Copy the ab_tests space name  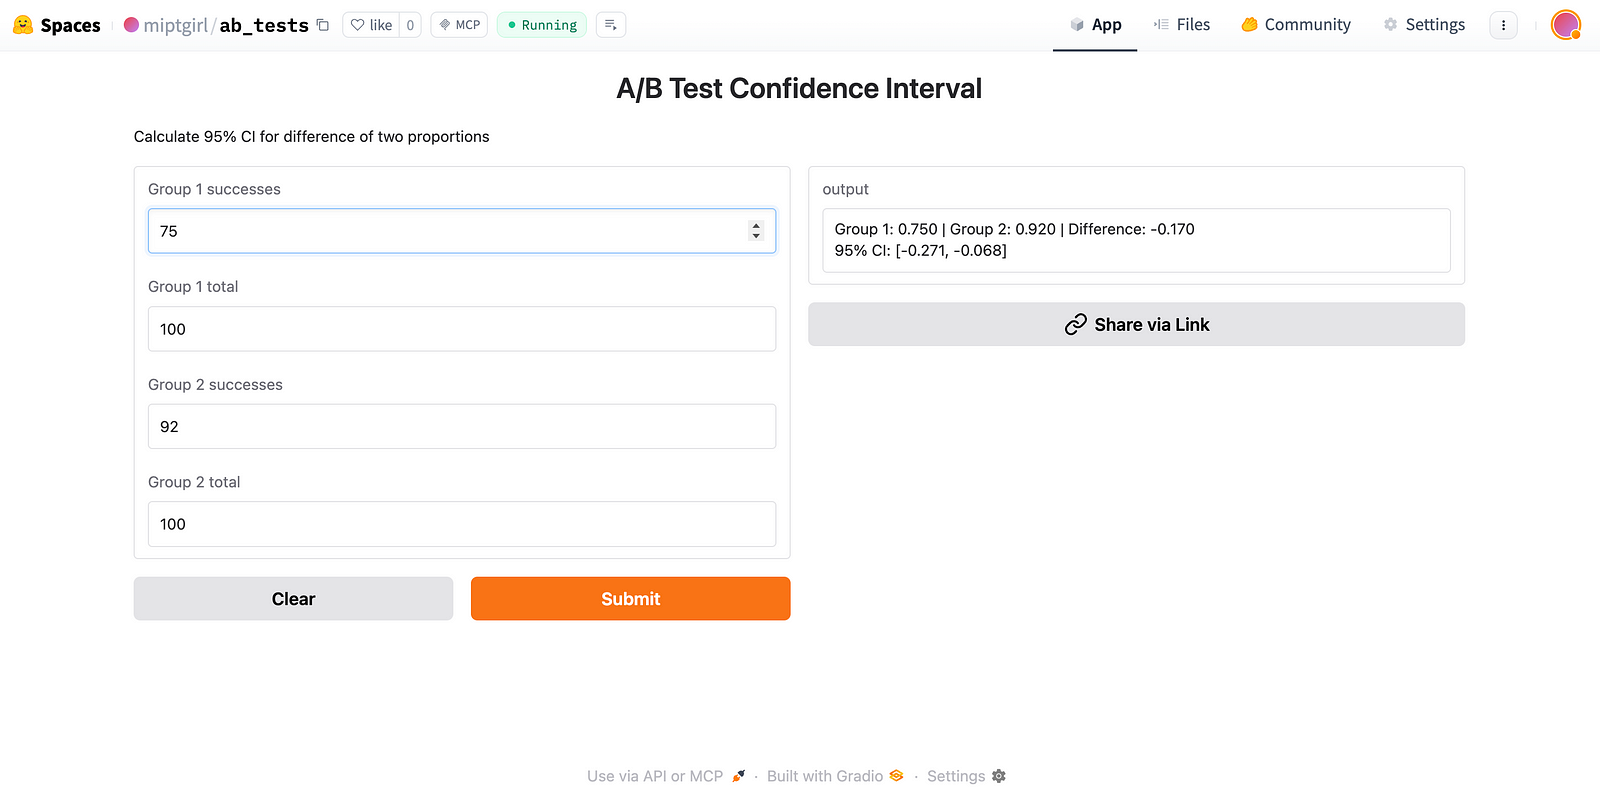323,25
